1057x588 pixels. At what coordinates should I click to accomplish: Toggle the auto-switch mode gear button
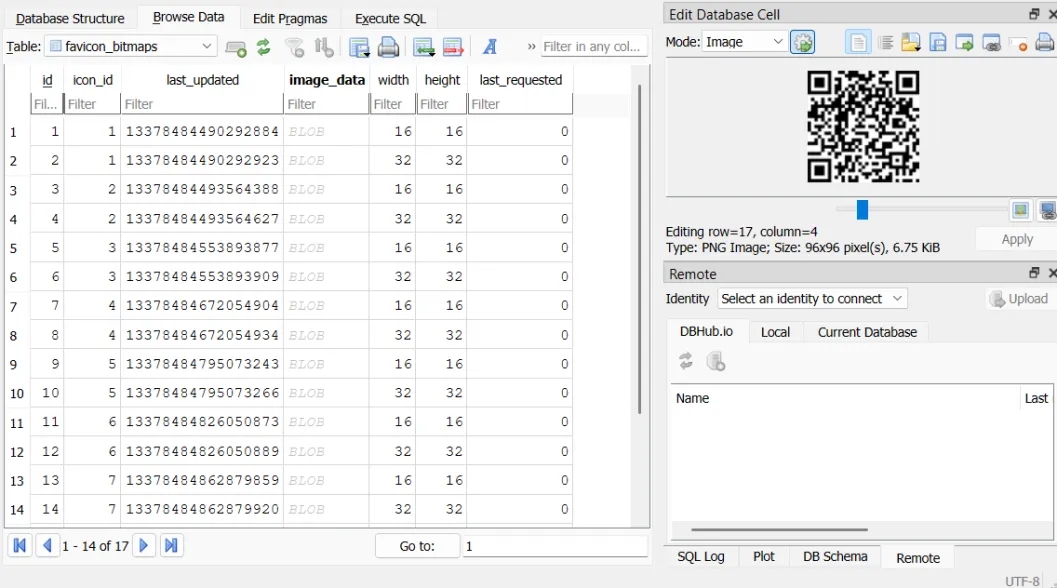pyautogui.click(x=802, y=42)
